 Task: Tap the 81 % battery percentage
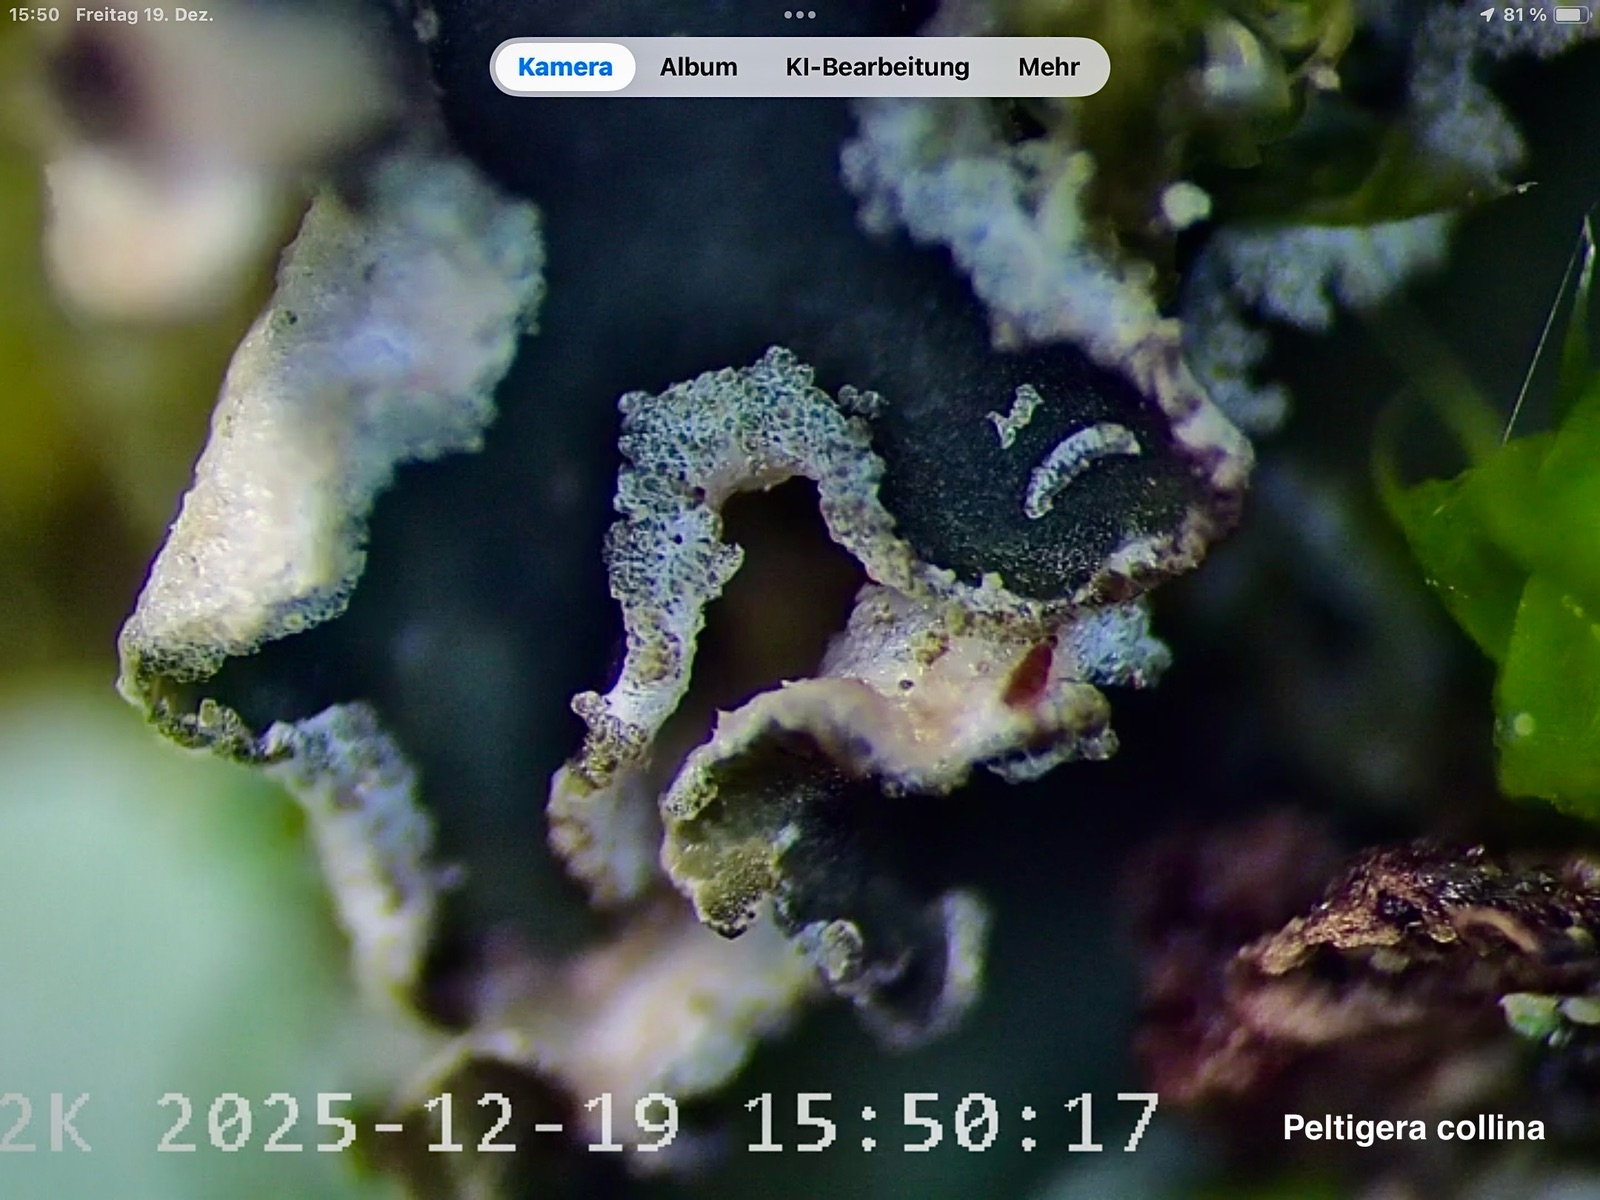(x=1524, y=15)
